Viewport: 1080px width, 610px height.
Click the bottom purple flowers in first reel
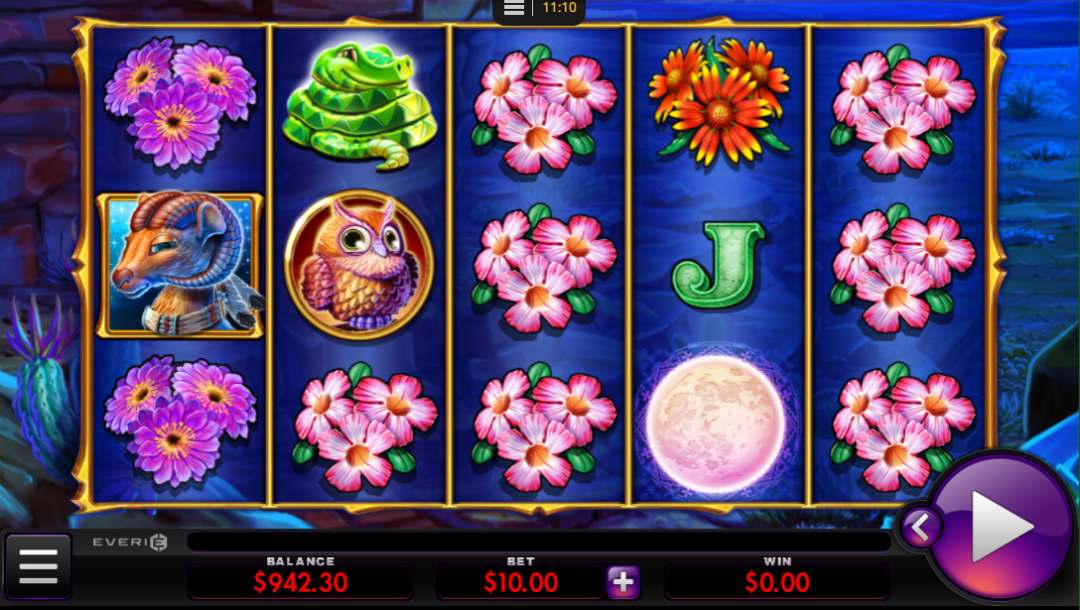[180, 421]
